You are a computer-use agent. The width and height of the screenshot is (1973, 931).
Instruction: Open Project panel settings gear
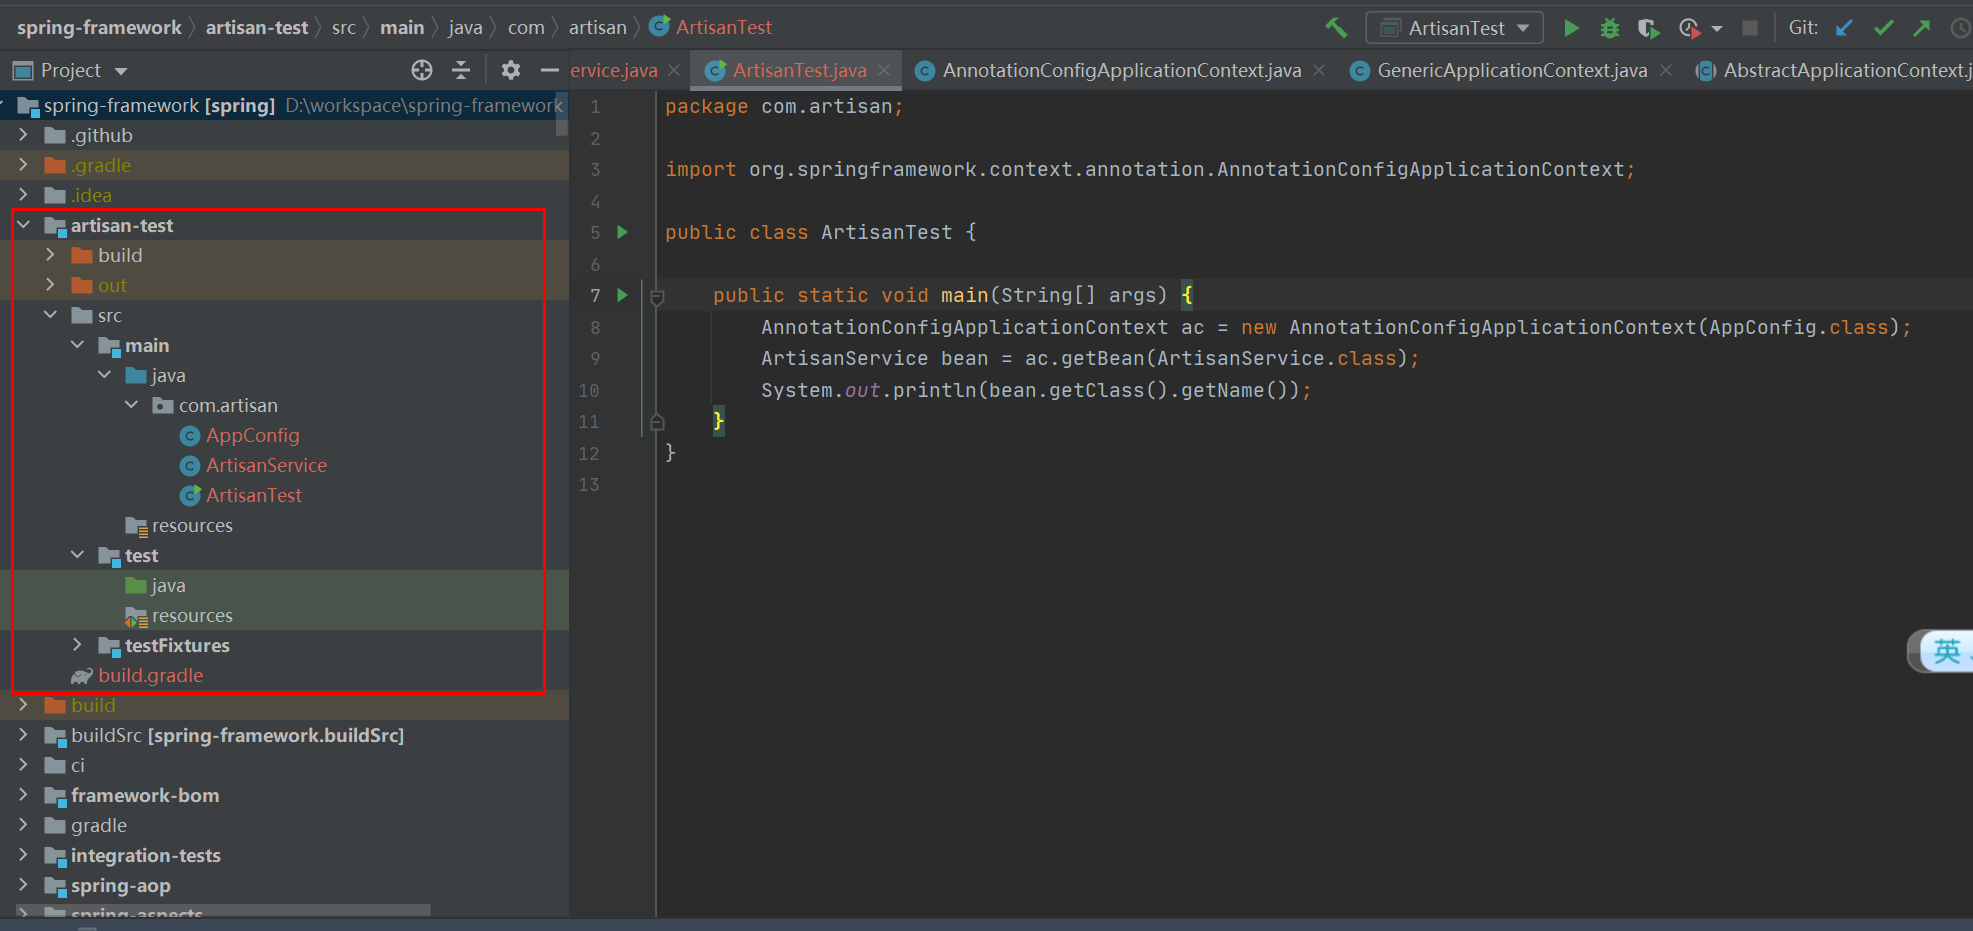pos(511,70)
